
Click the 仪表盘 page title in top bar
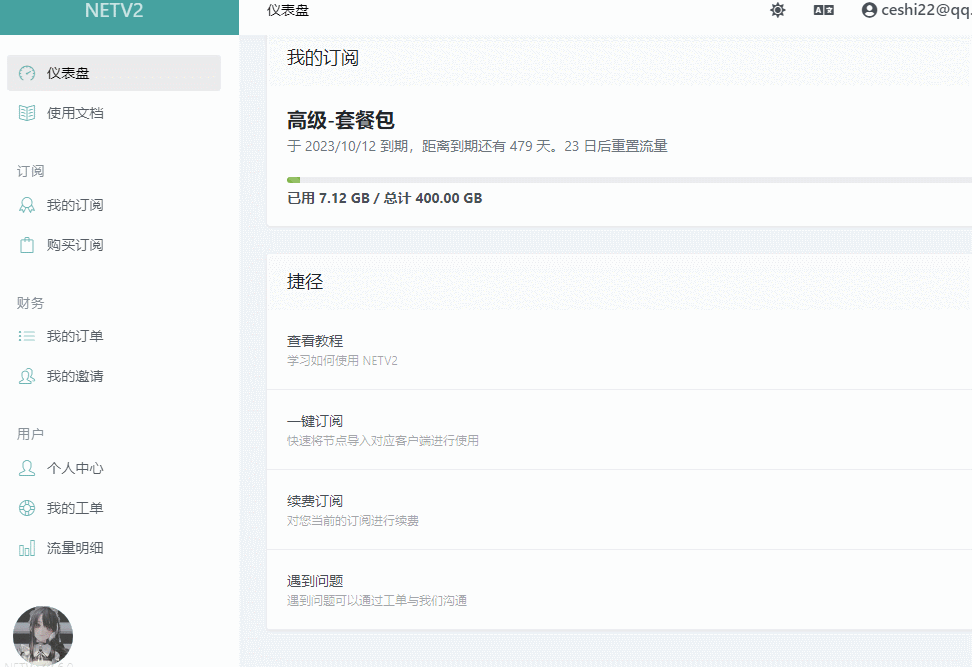click(x=288, y=10)
